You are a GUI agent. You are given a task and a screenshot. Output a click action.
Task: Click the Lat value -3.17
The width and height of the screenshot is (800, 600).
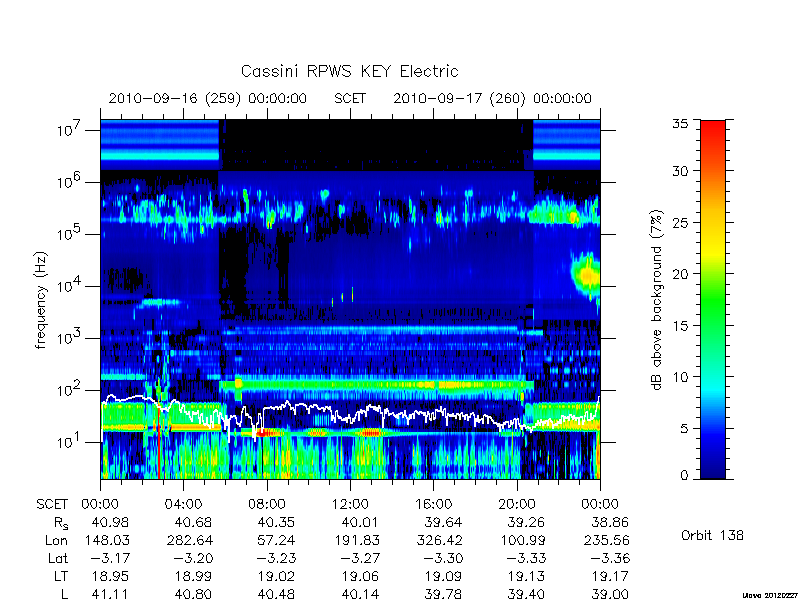pos(109,558)
